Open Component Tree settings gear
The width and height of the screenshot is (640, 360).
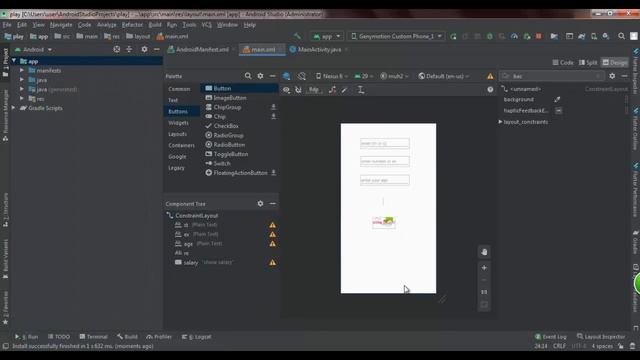pyautogui.click(x=260, y=203)
